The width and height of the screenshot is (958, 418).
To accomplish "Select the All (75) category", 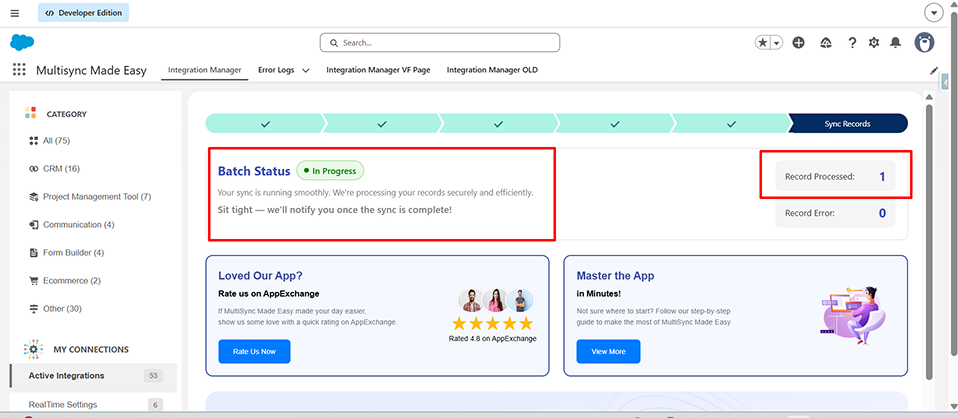I will coord(57,141).
